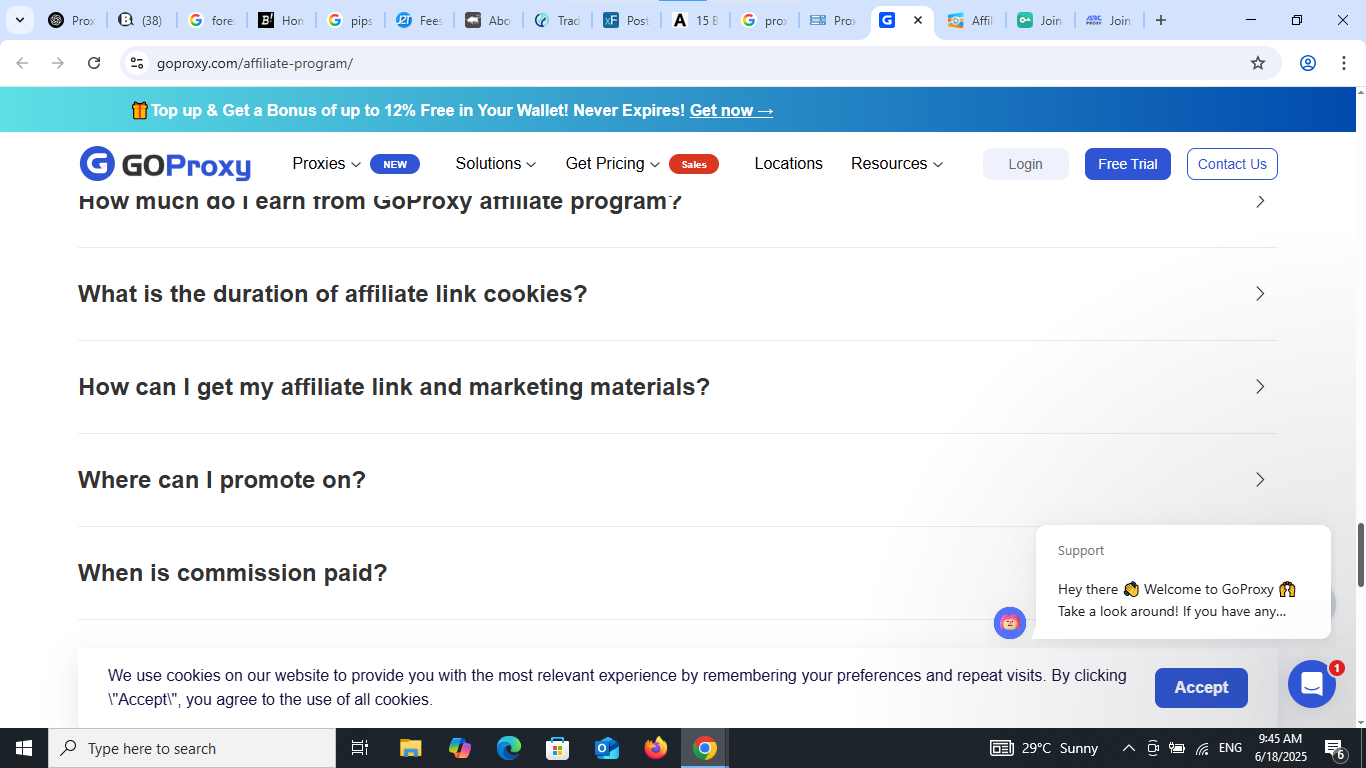
Task: Click the network Wi-Fi tray icon
Action: click(x=1202, y=748)
